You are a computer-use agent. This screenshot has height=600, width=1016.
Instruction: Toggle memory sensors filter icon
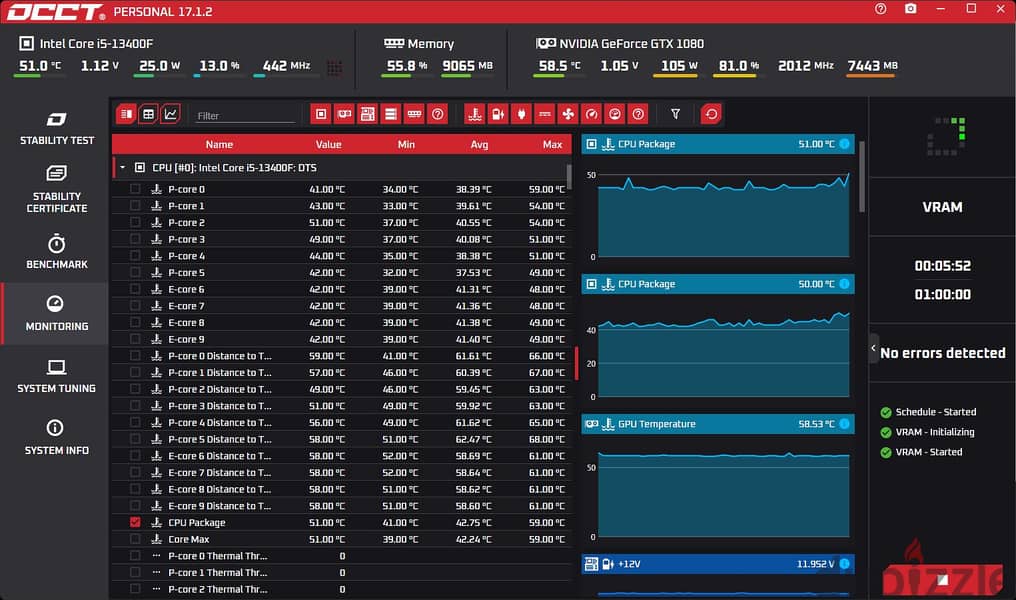pyautogui.click(x=414, y=114)
